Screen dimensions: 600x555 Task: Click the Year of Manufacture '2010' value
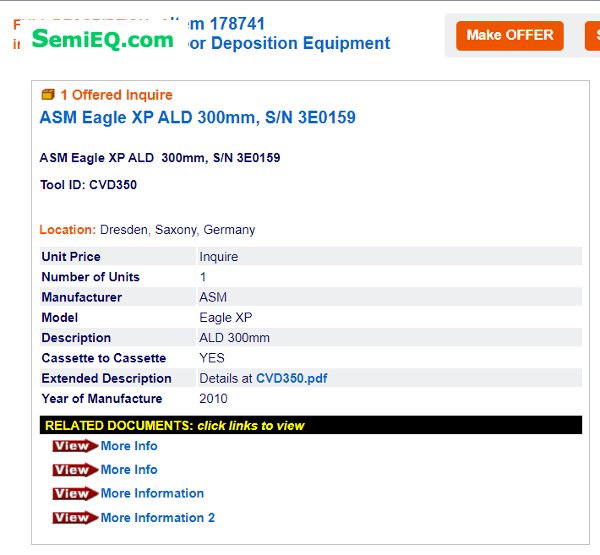[x=213, y=398]
